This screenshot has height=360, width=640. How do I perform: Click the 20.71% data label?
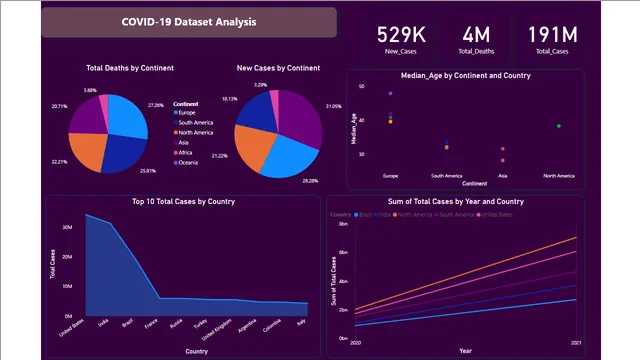pyautogui.click(x=60, y=106)
